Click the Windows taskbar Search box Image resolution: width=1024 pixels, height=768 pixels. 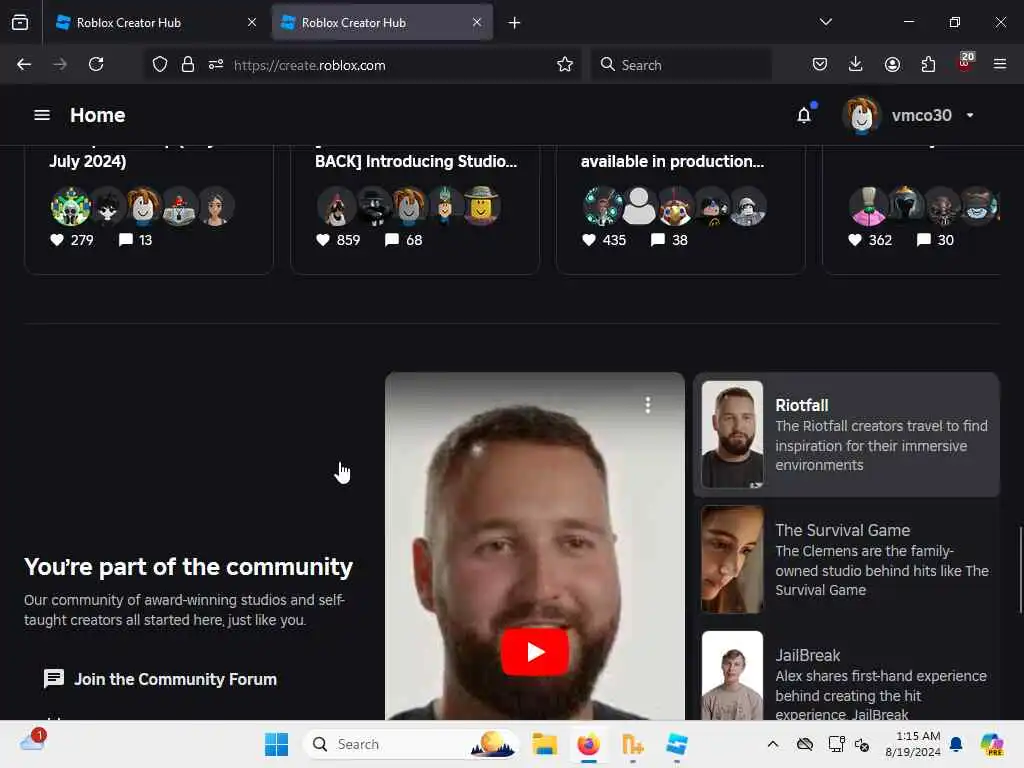pos(411,744)
